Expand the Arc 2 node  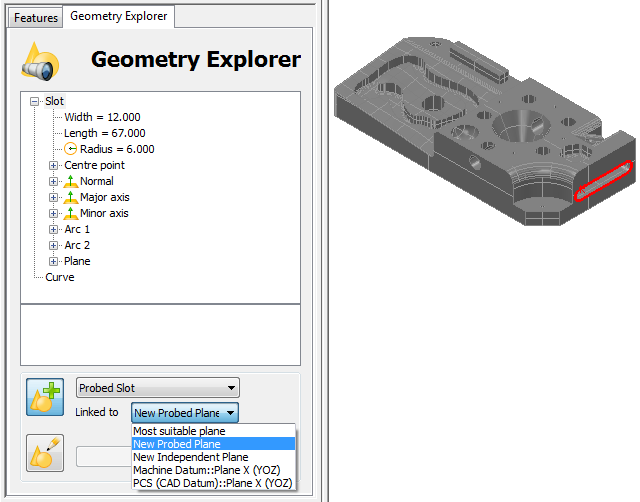(x=53, y=245)
